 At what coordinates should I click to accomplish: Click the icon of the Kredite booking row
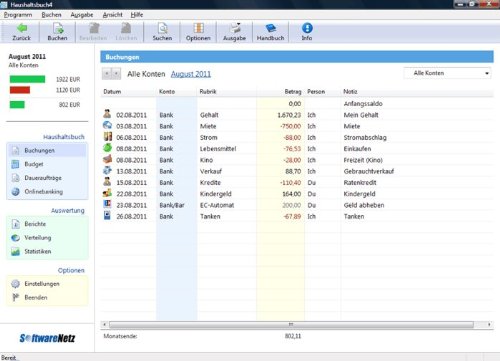107,182
